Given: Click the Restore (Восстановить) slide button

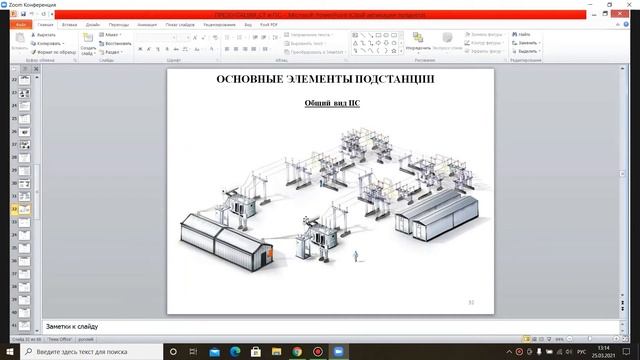Looking at the screenshot, I should click(x=115, y=43).
